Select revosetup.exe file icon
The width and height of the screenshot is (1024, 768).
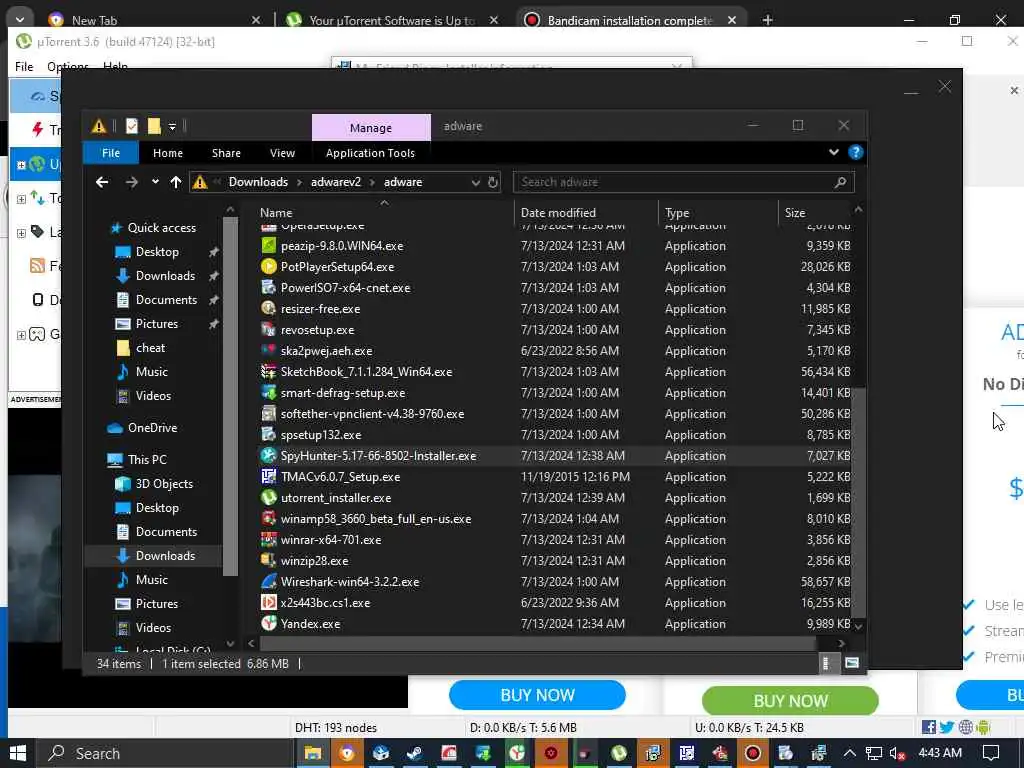[268, 329]
